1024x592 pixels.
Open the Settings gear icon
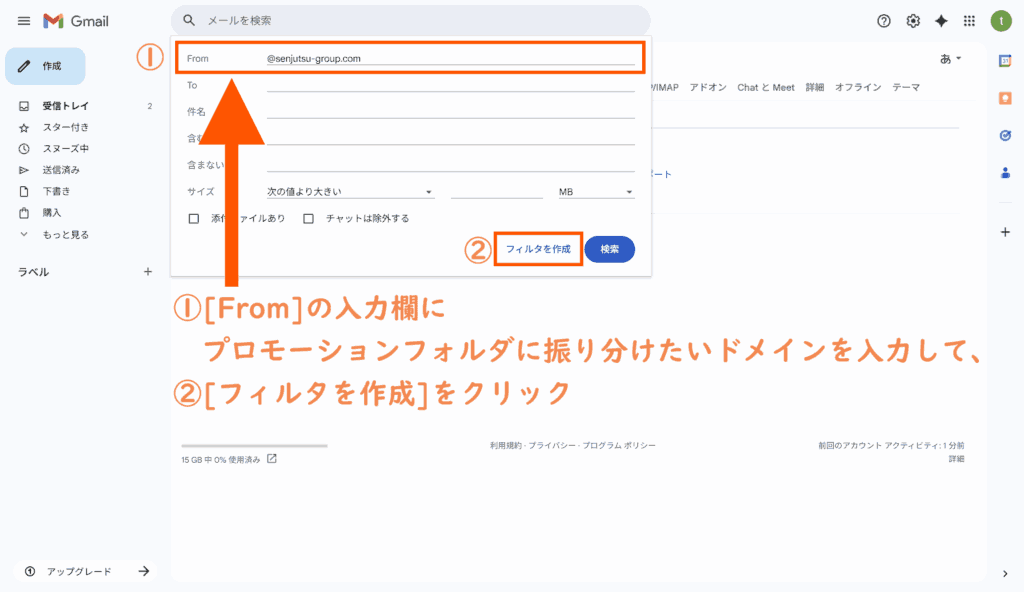pyautogui.click(x=912, y=21)
